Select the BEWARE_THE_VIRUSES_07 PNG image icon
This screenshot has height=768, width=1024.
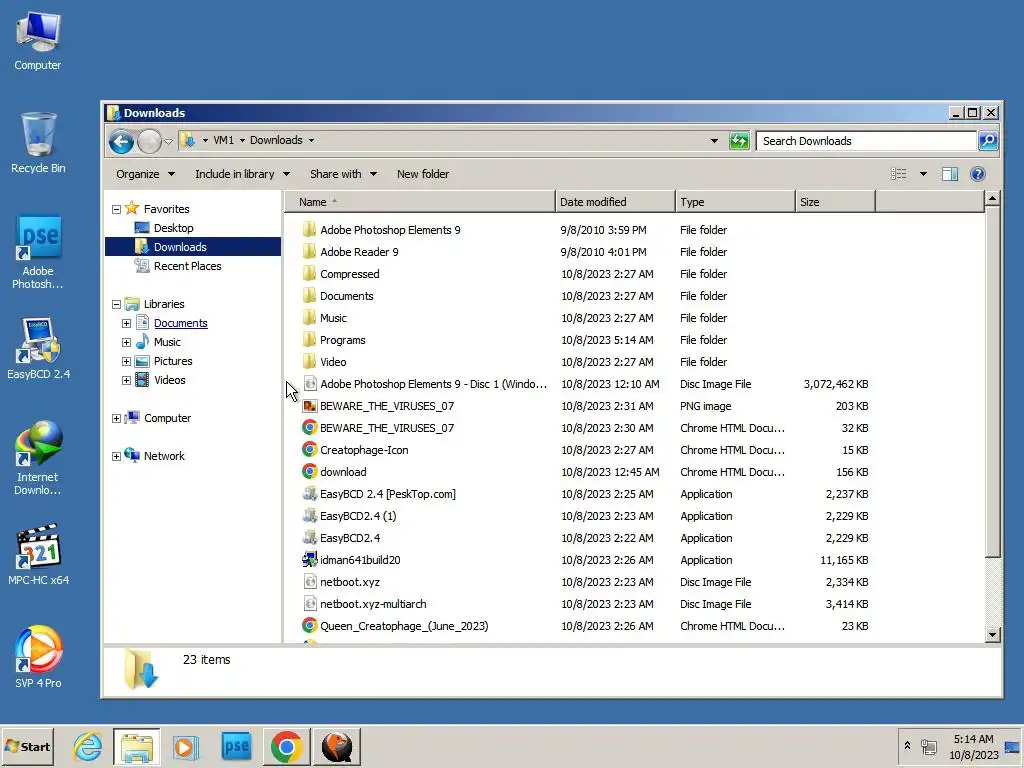310,406
